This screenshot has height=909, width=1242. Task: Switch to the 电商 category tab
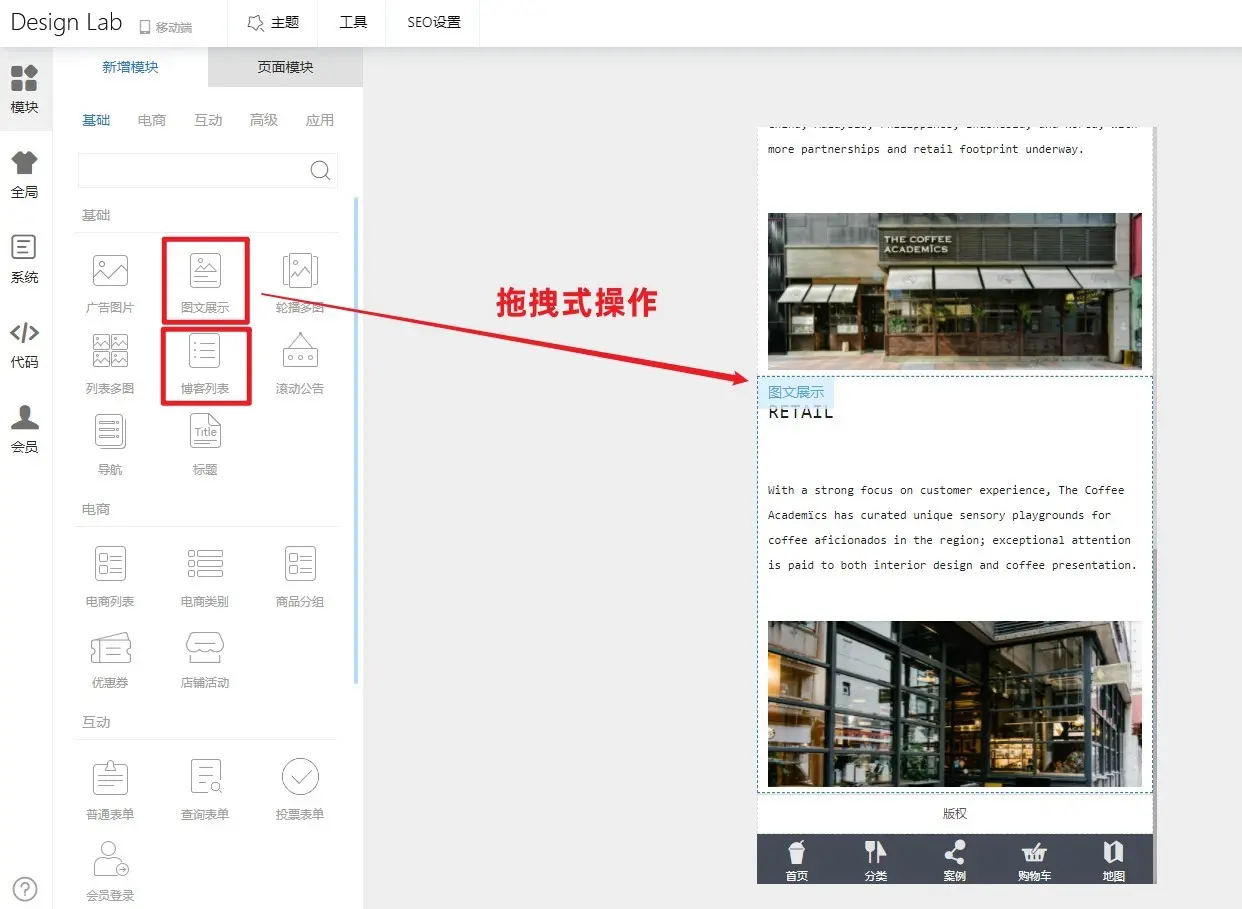(x=152, y=120)
